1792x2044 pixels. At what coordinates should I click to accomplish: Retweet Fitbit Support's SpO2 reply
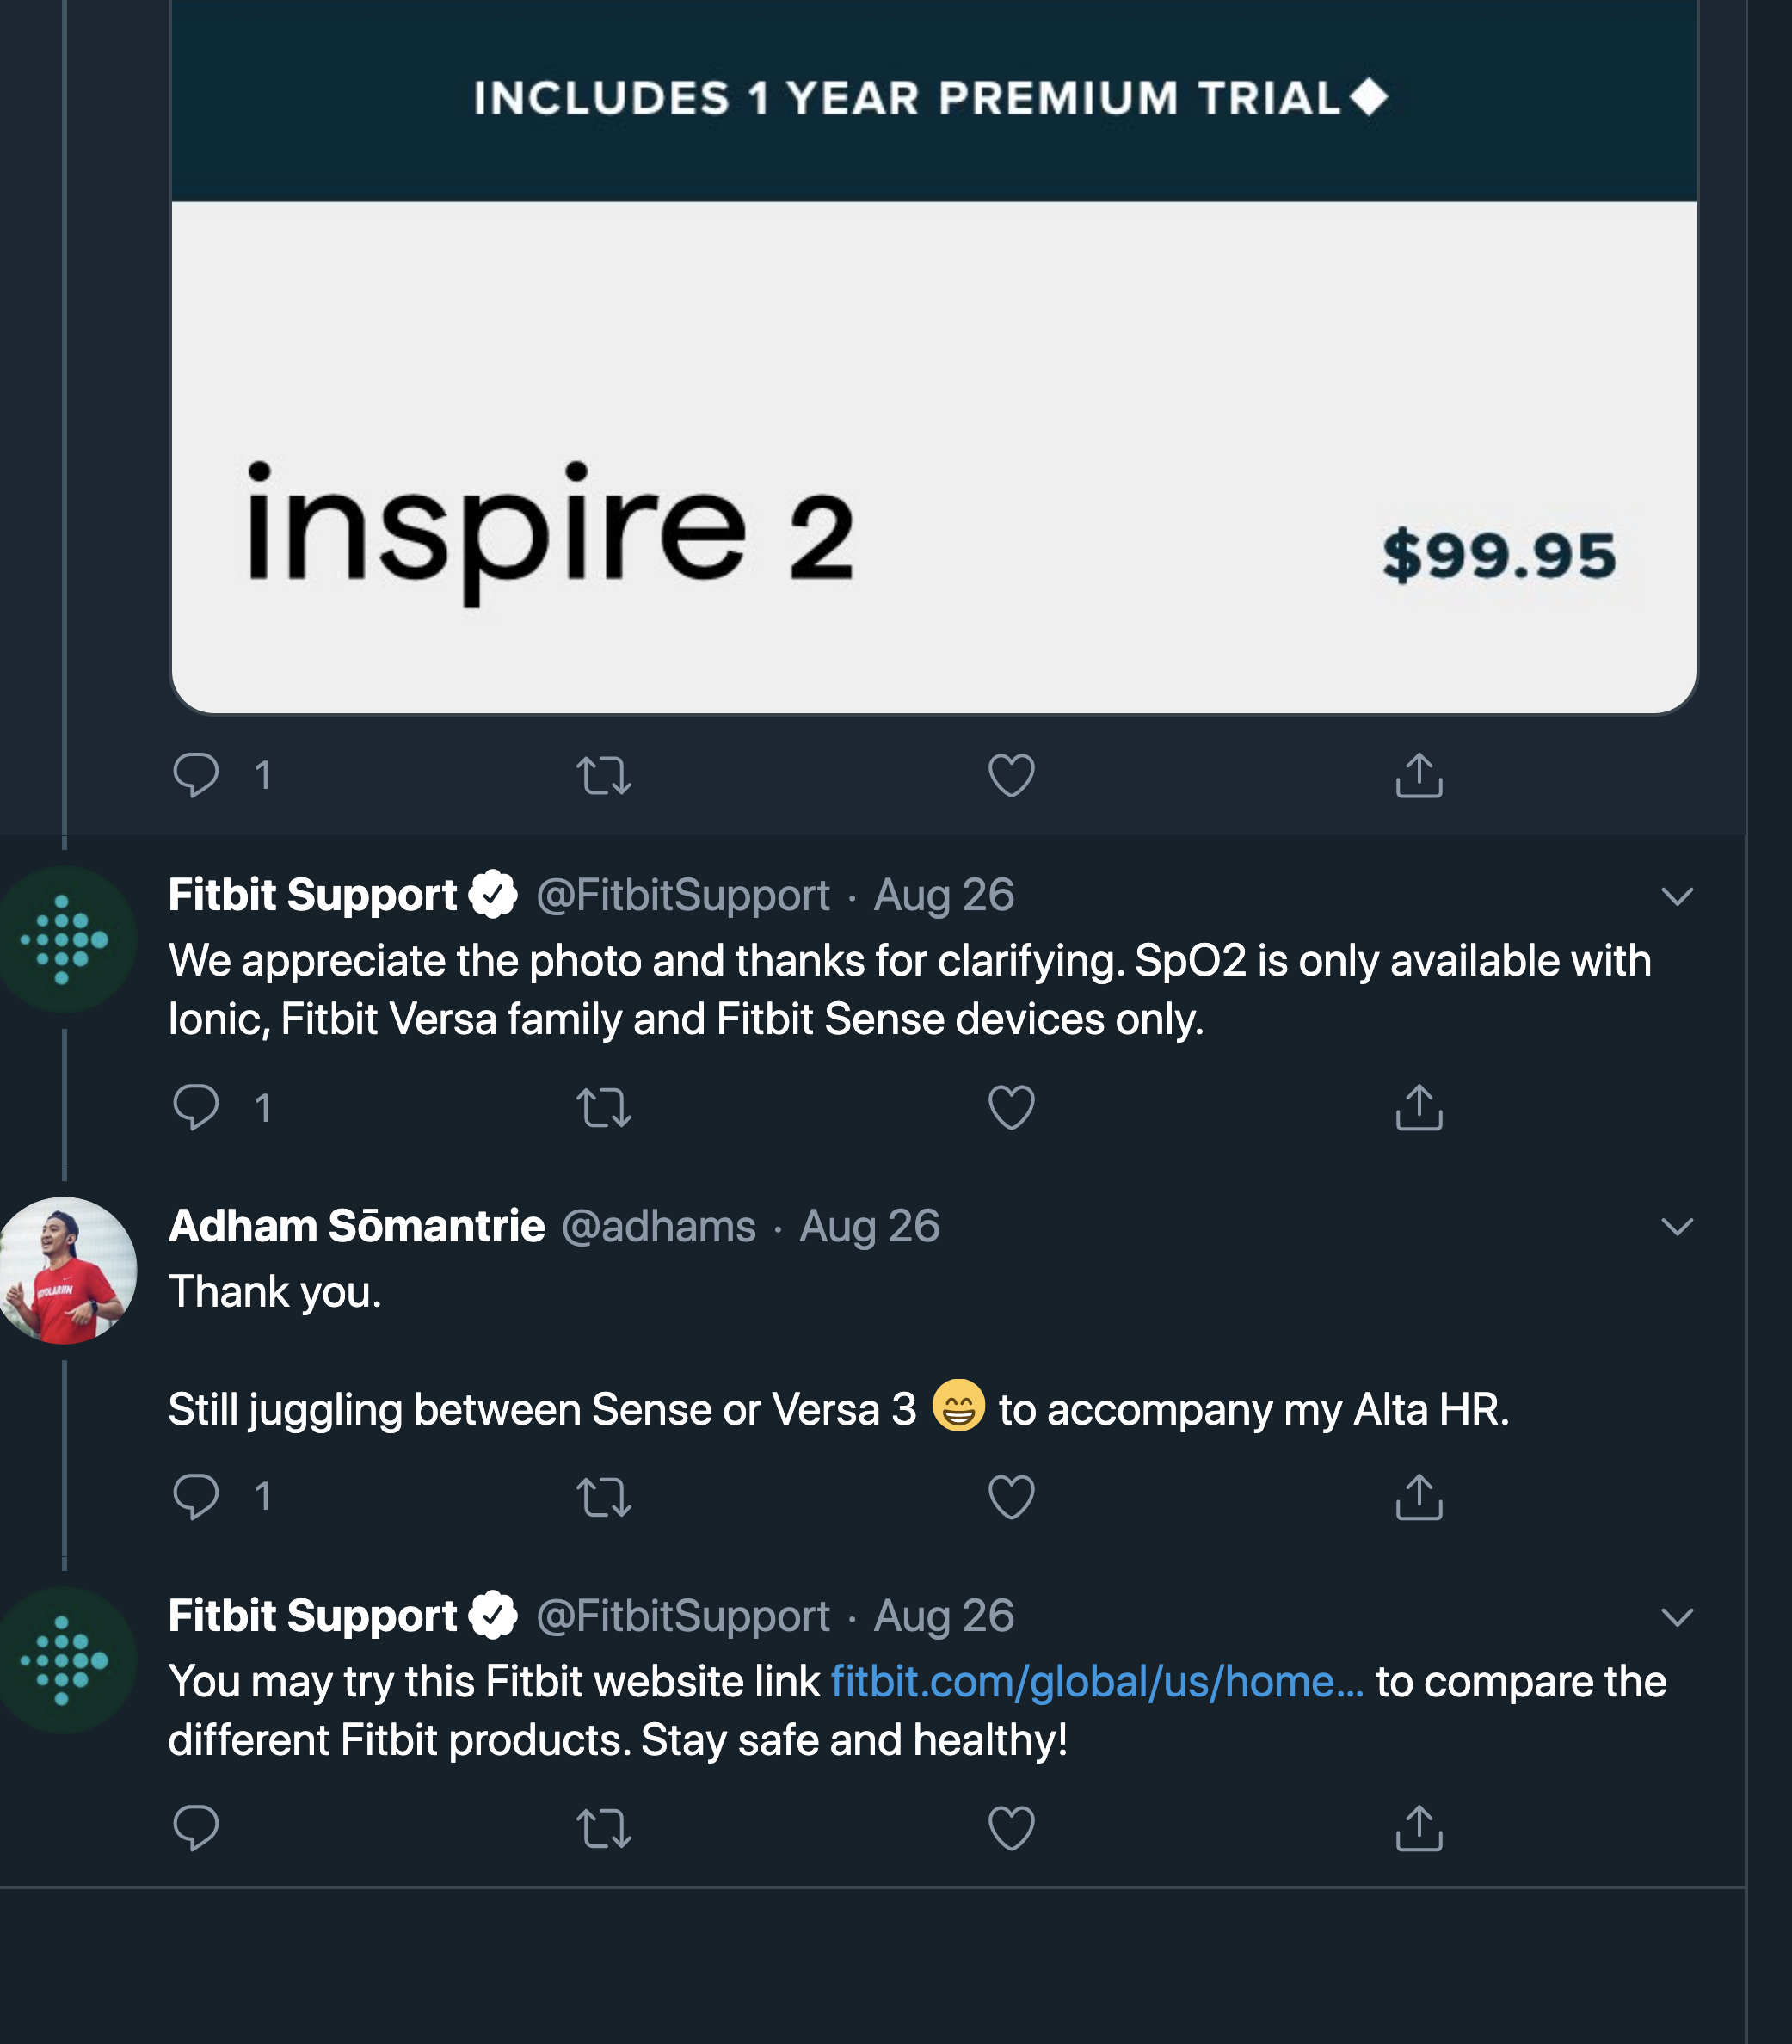604,1108
